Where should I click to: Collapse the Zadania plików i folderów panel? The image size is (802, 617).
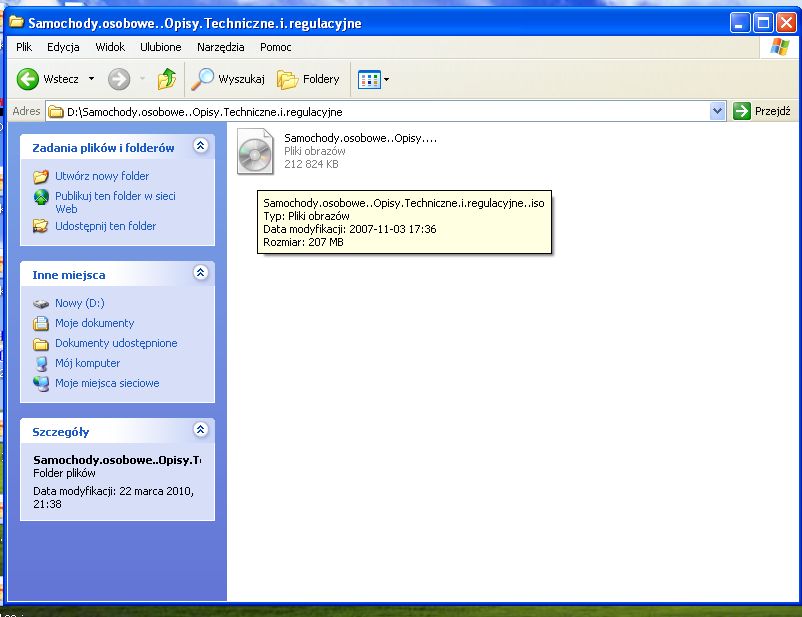(x=200, y=147)
